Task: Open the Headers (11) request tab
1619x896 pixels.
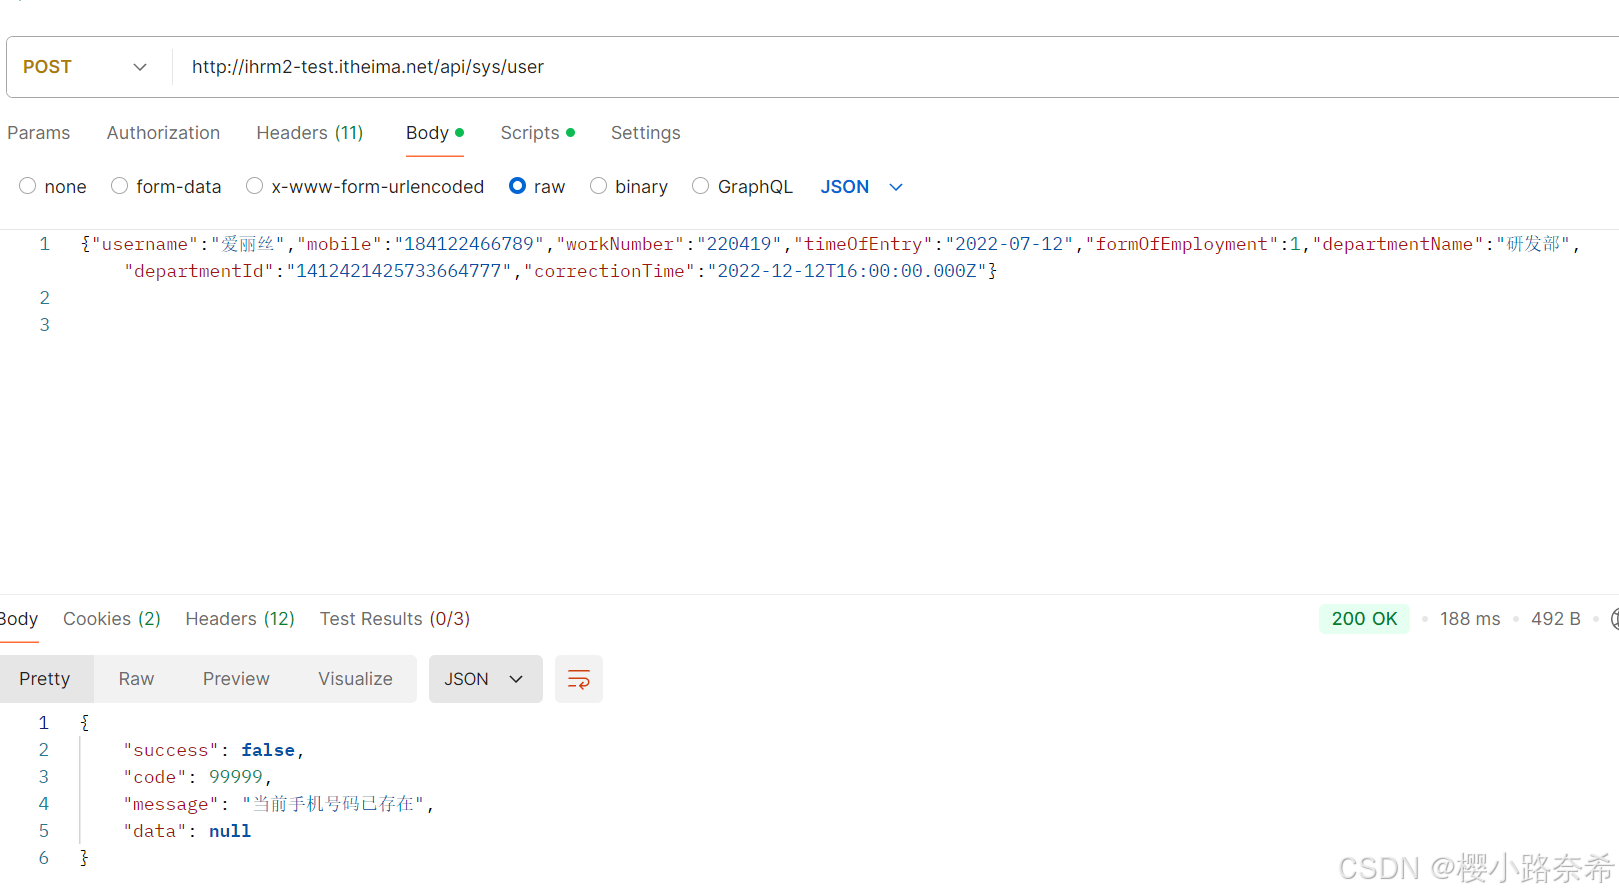Action: click(x=310, y=133)
